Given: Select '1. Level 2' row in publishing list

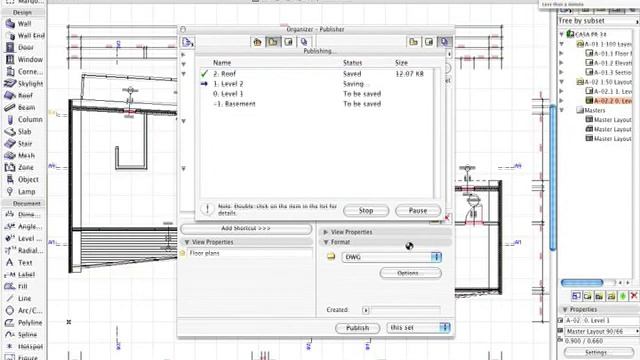Looking at the screenshot, I should [317, 84].
